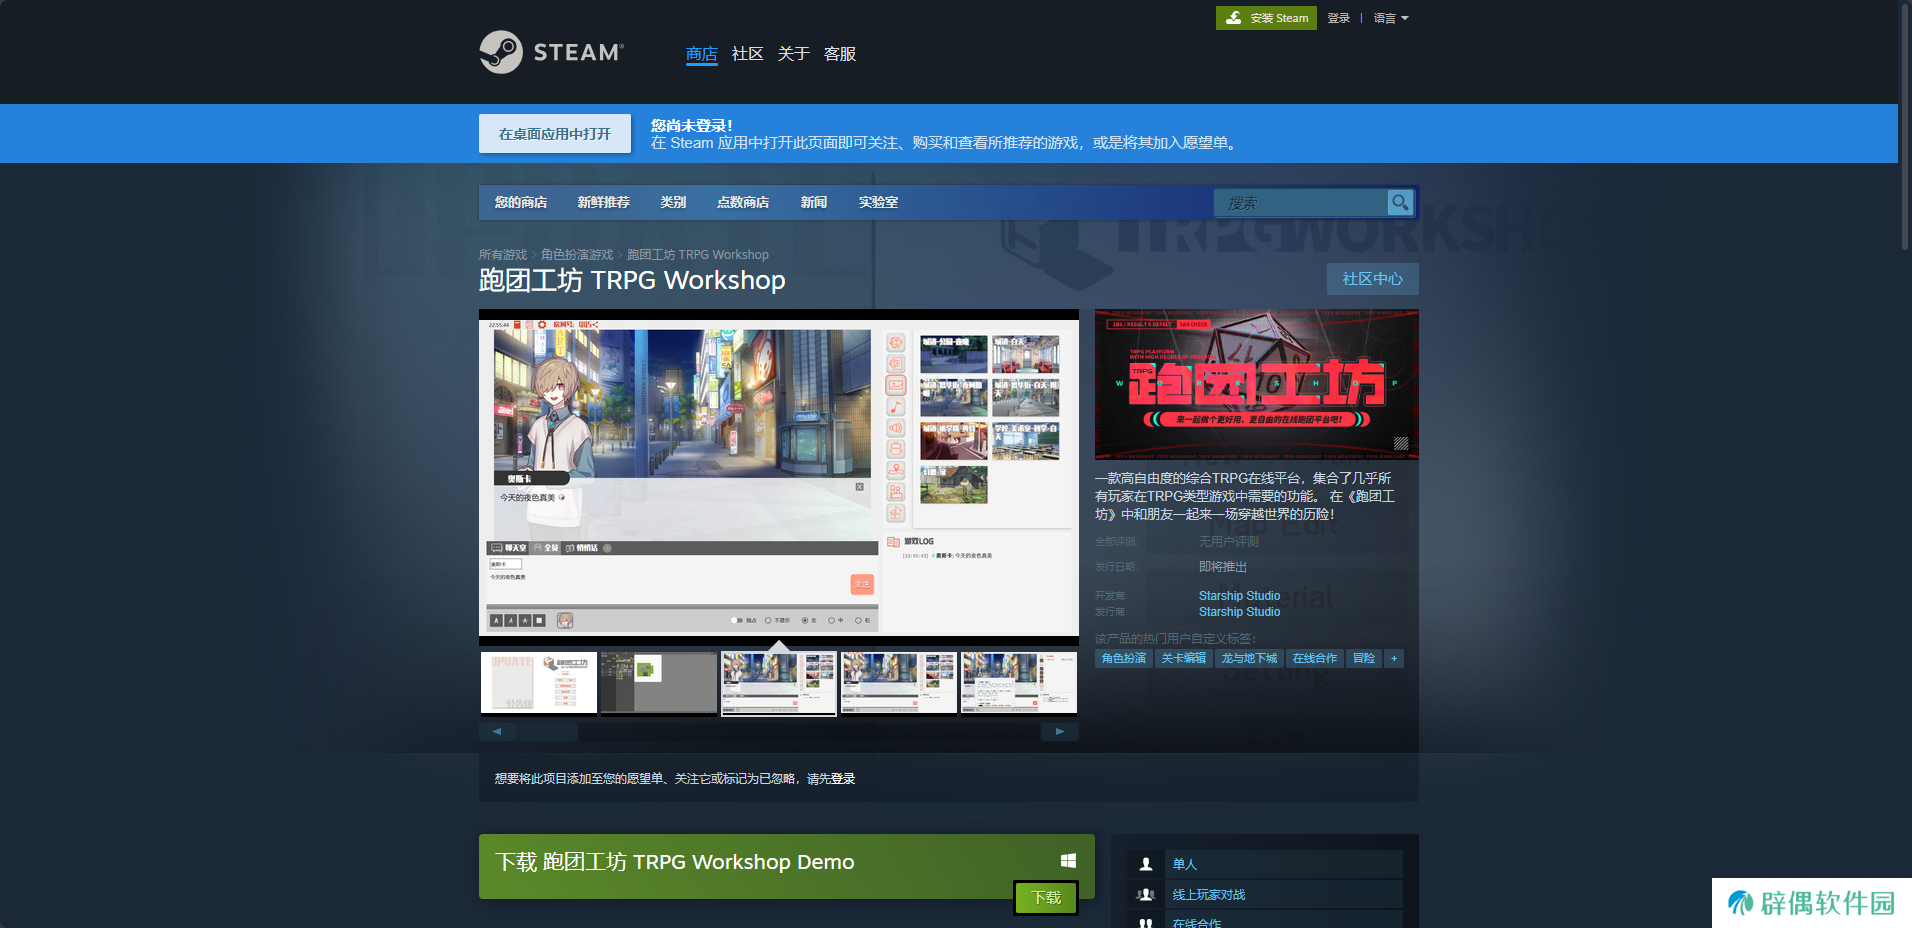The image size is (1912, 928).
Task: Click the main large screenshot
Action: [779, 477]
